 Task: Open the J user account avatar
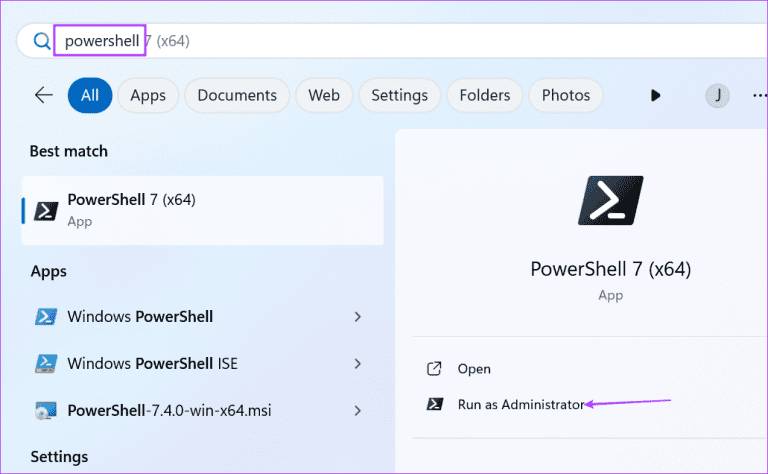[x=717, y=96]
